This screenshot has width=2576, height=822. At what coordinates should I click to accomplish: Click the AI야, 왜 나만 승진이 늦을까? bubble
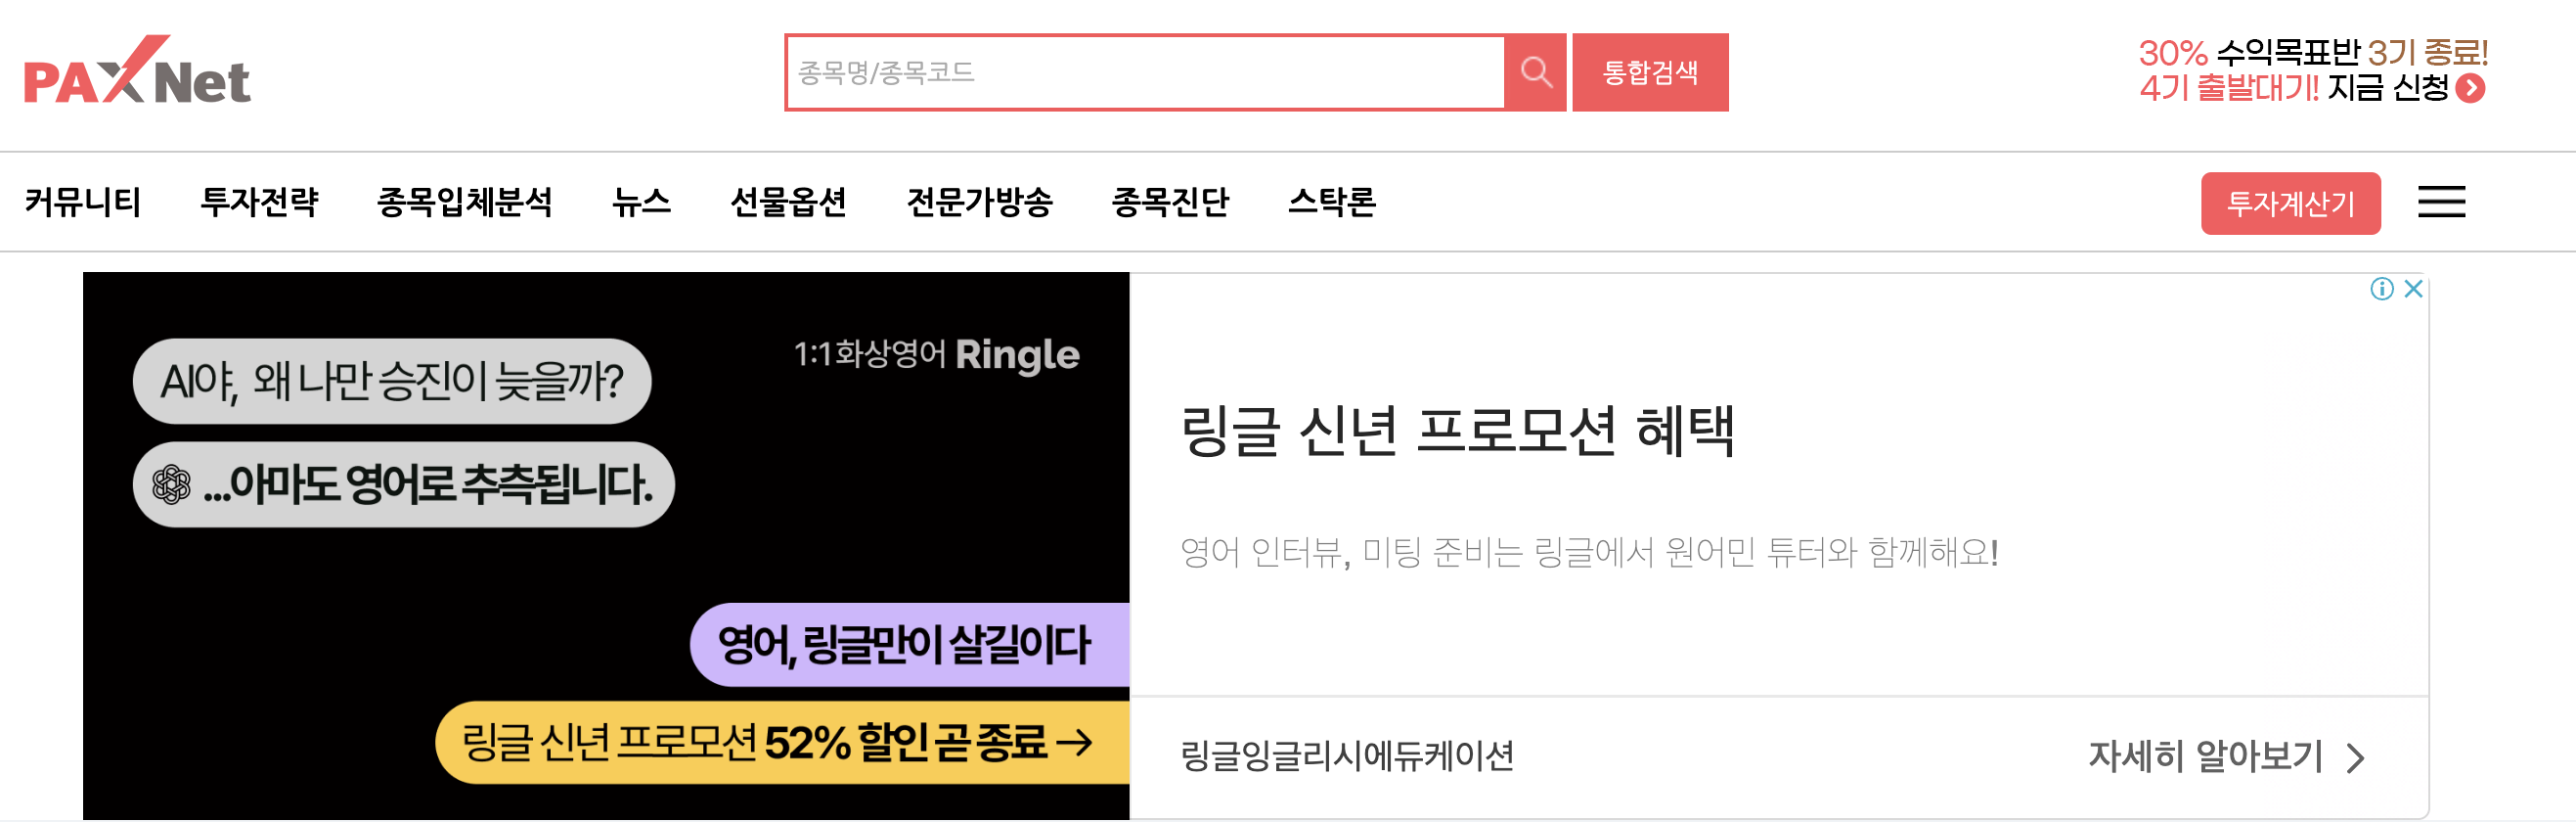tap(392, 381)
